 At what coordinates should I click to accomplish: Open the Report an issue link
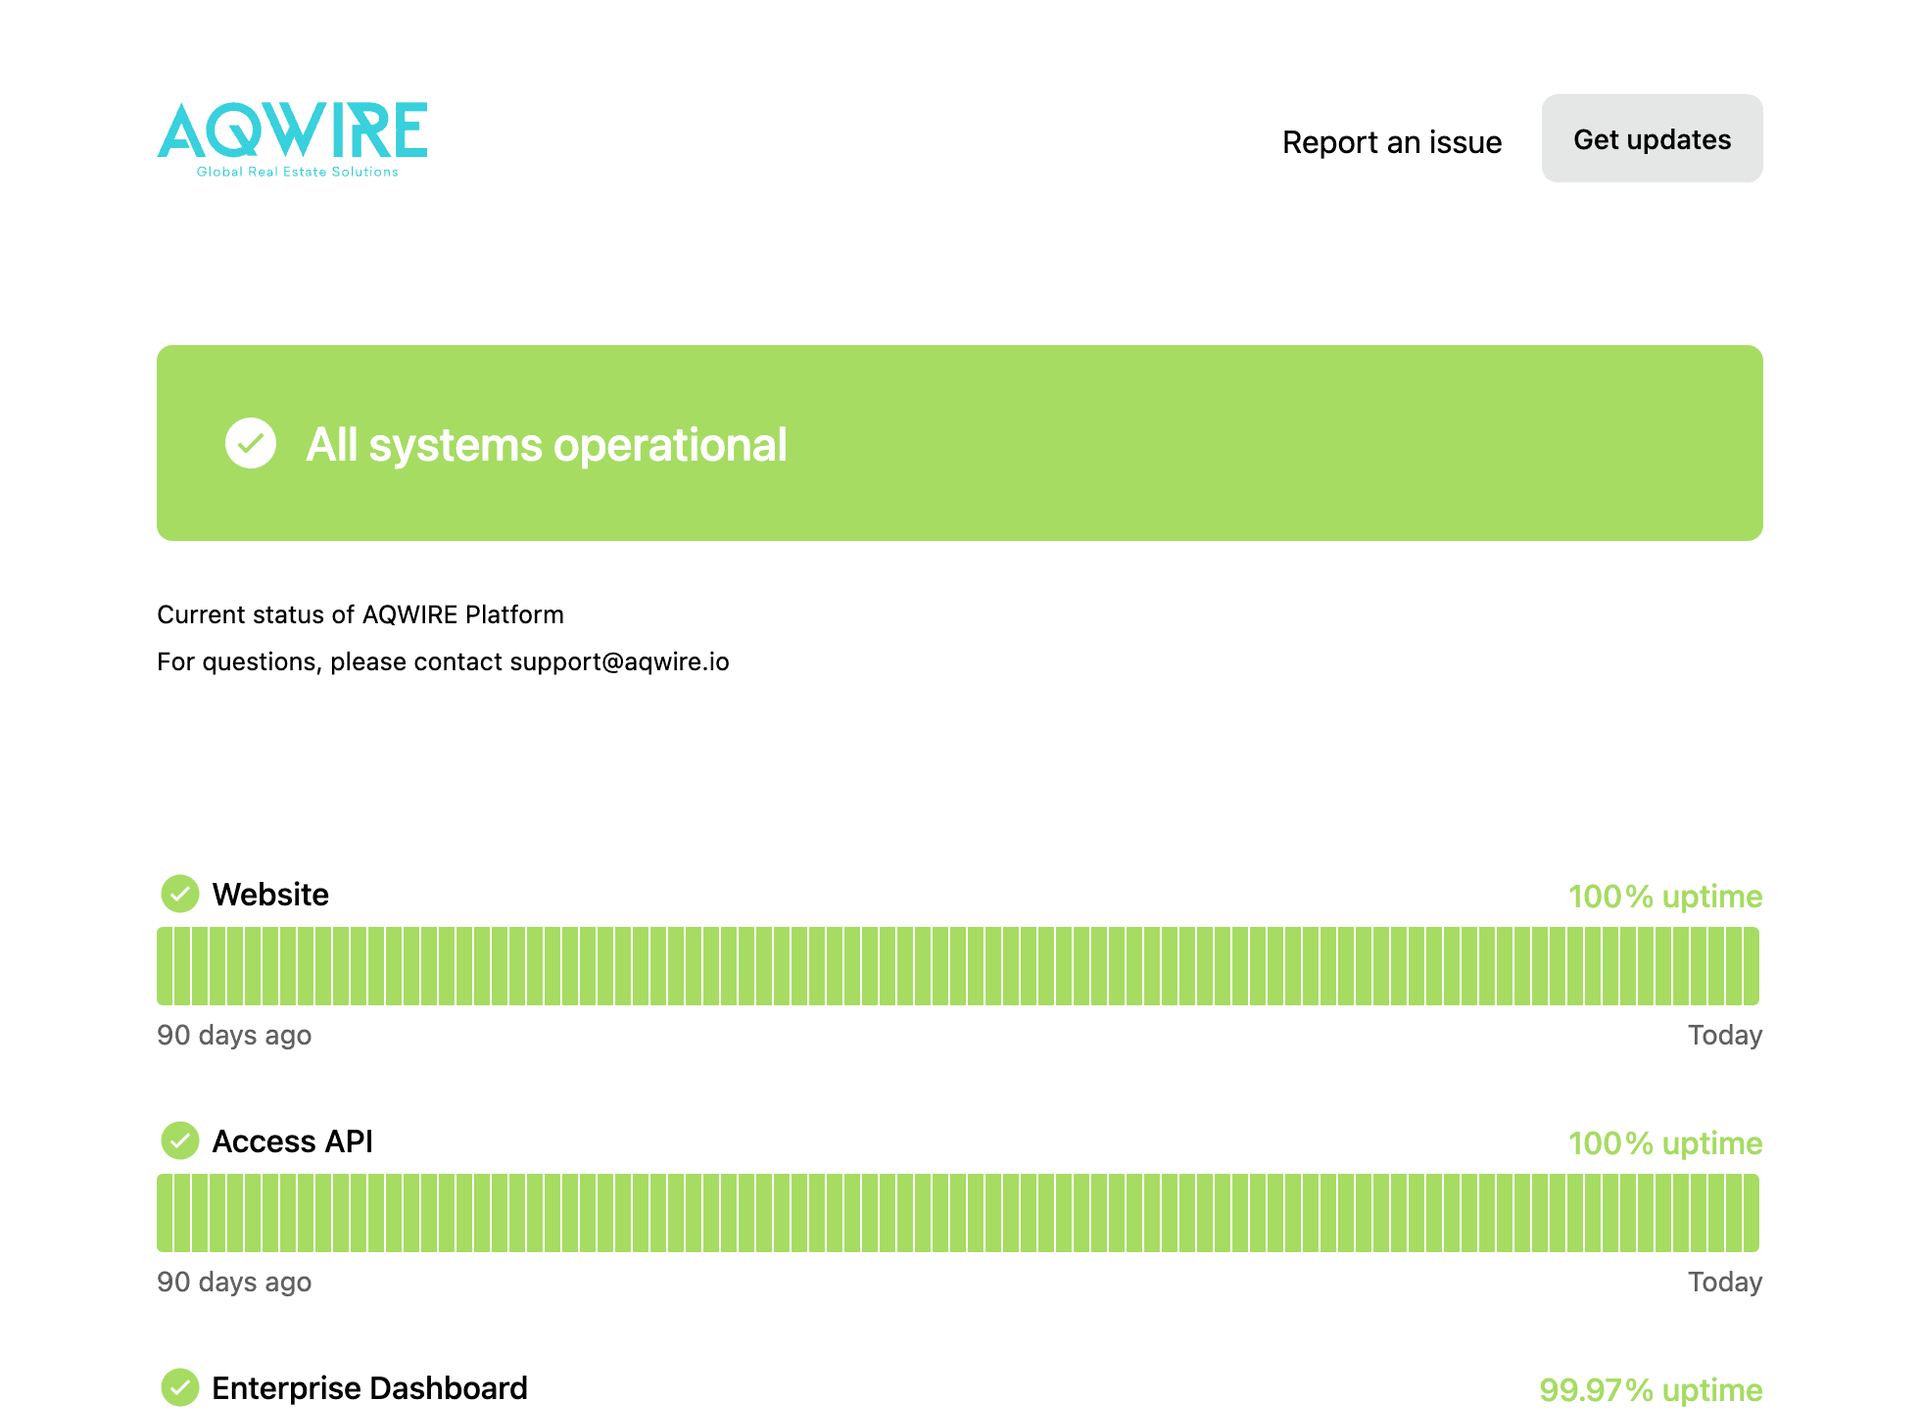(x=1391, y=141)
